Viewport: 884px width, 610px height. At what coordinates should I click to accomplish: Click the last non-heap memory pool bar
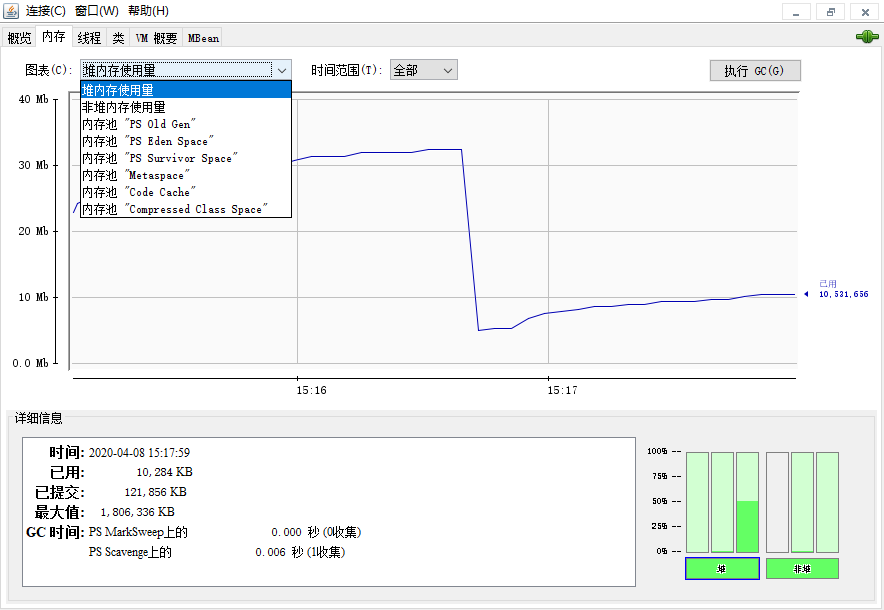click(827, 502)
